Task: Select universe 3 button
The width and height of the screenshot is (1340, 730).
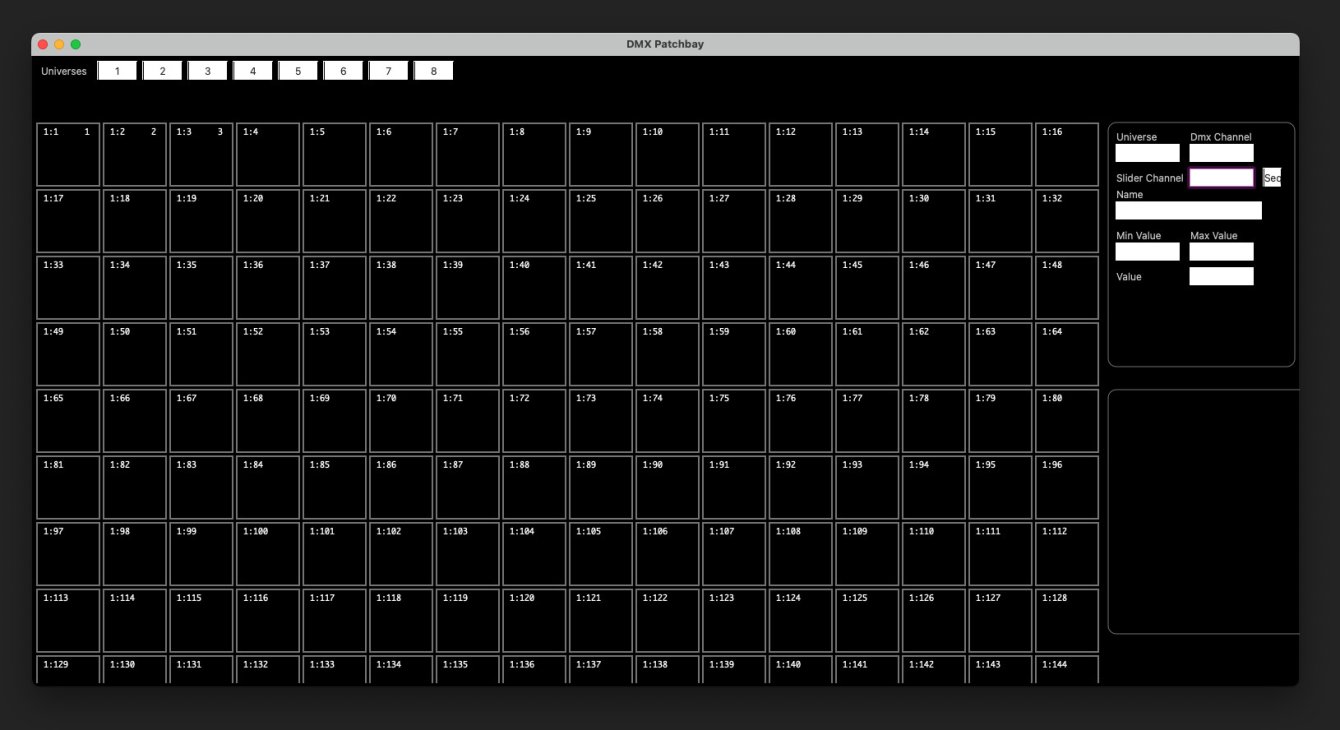Action: [x=207, y=71]
